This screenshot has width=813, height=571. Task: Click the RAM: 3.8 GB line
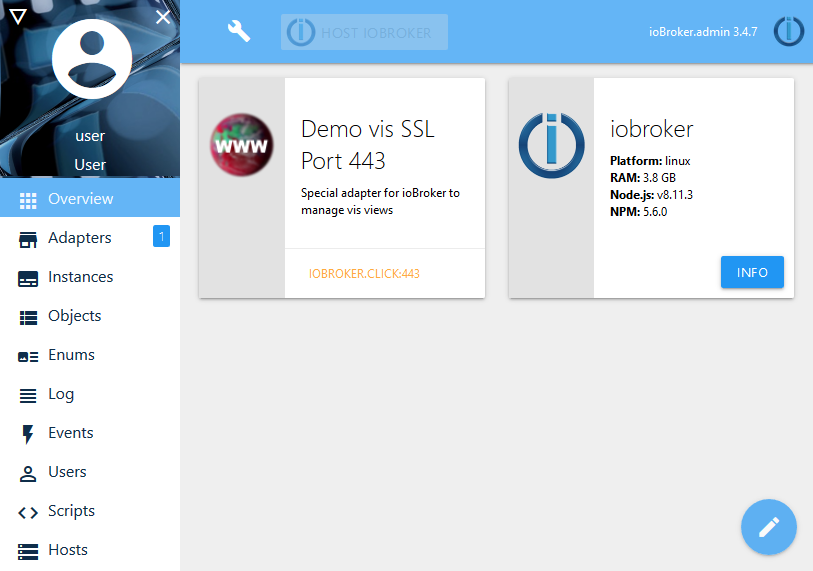[643, 178]
